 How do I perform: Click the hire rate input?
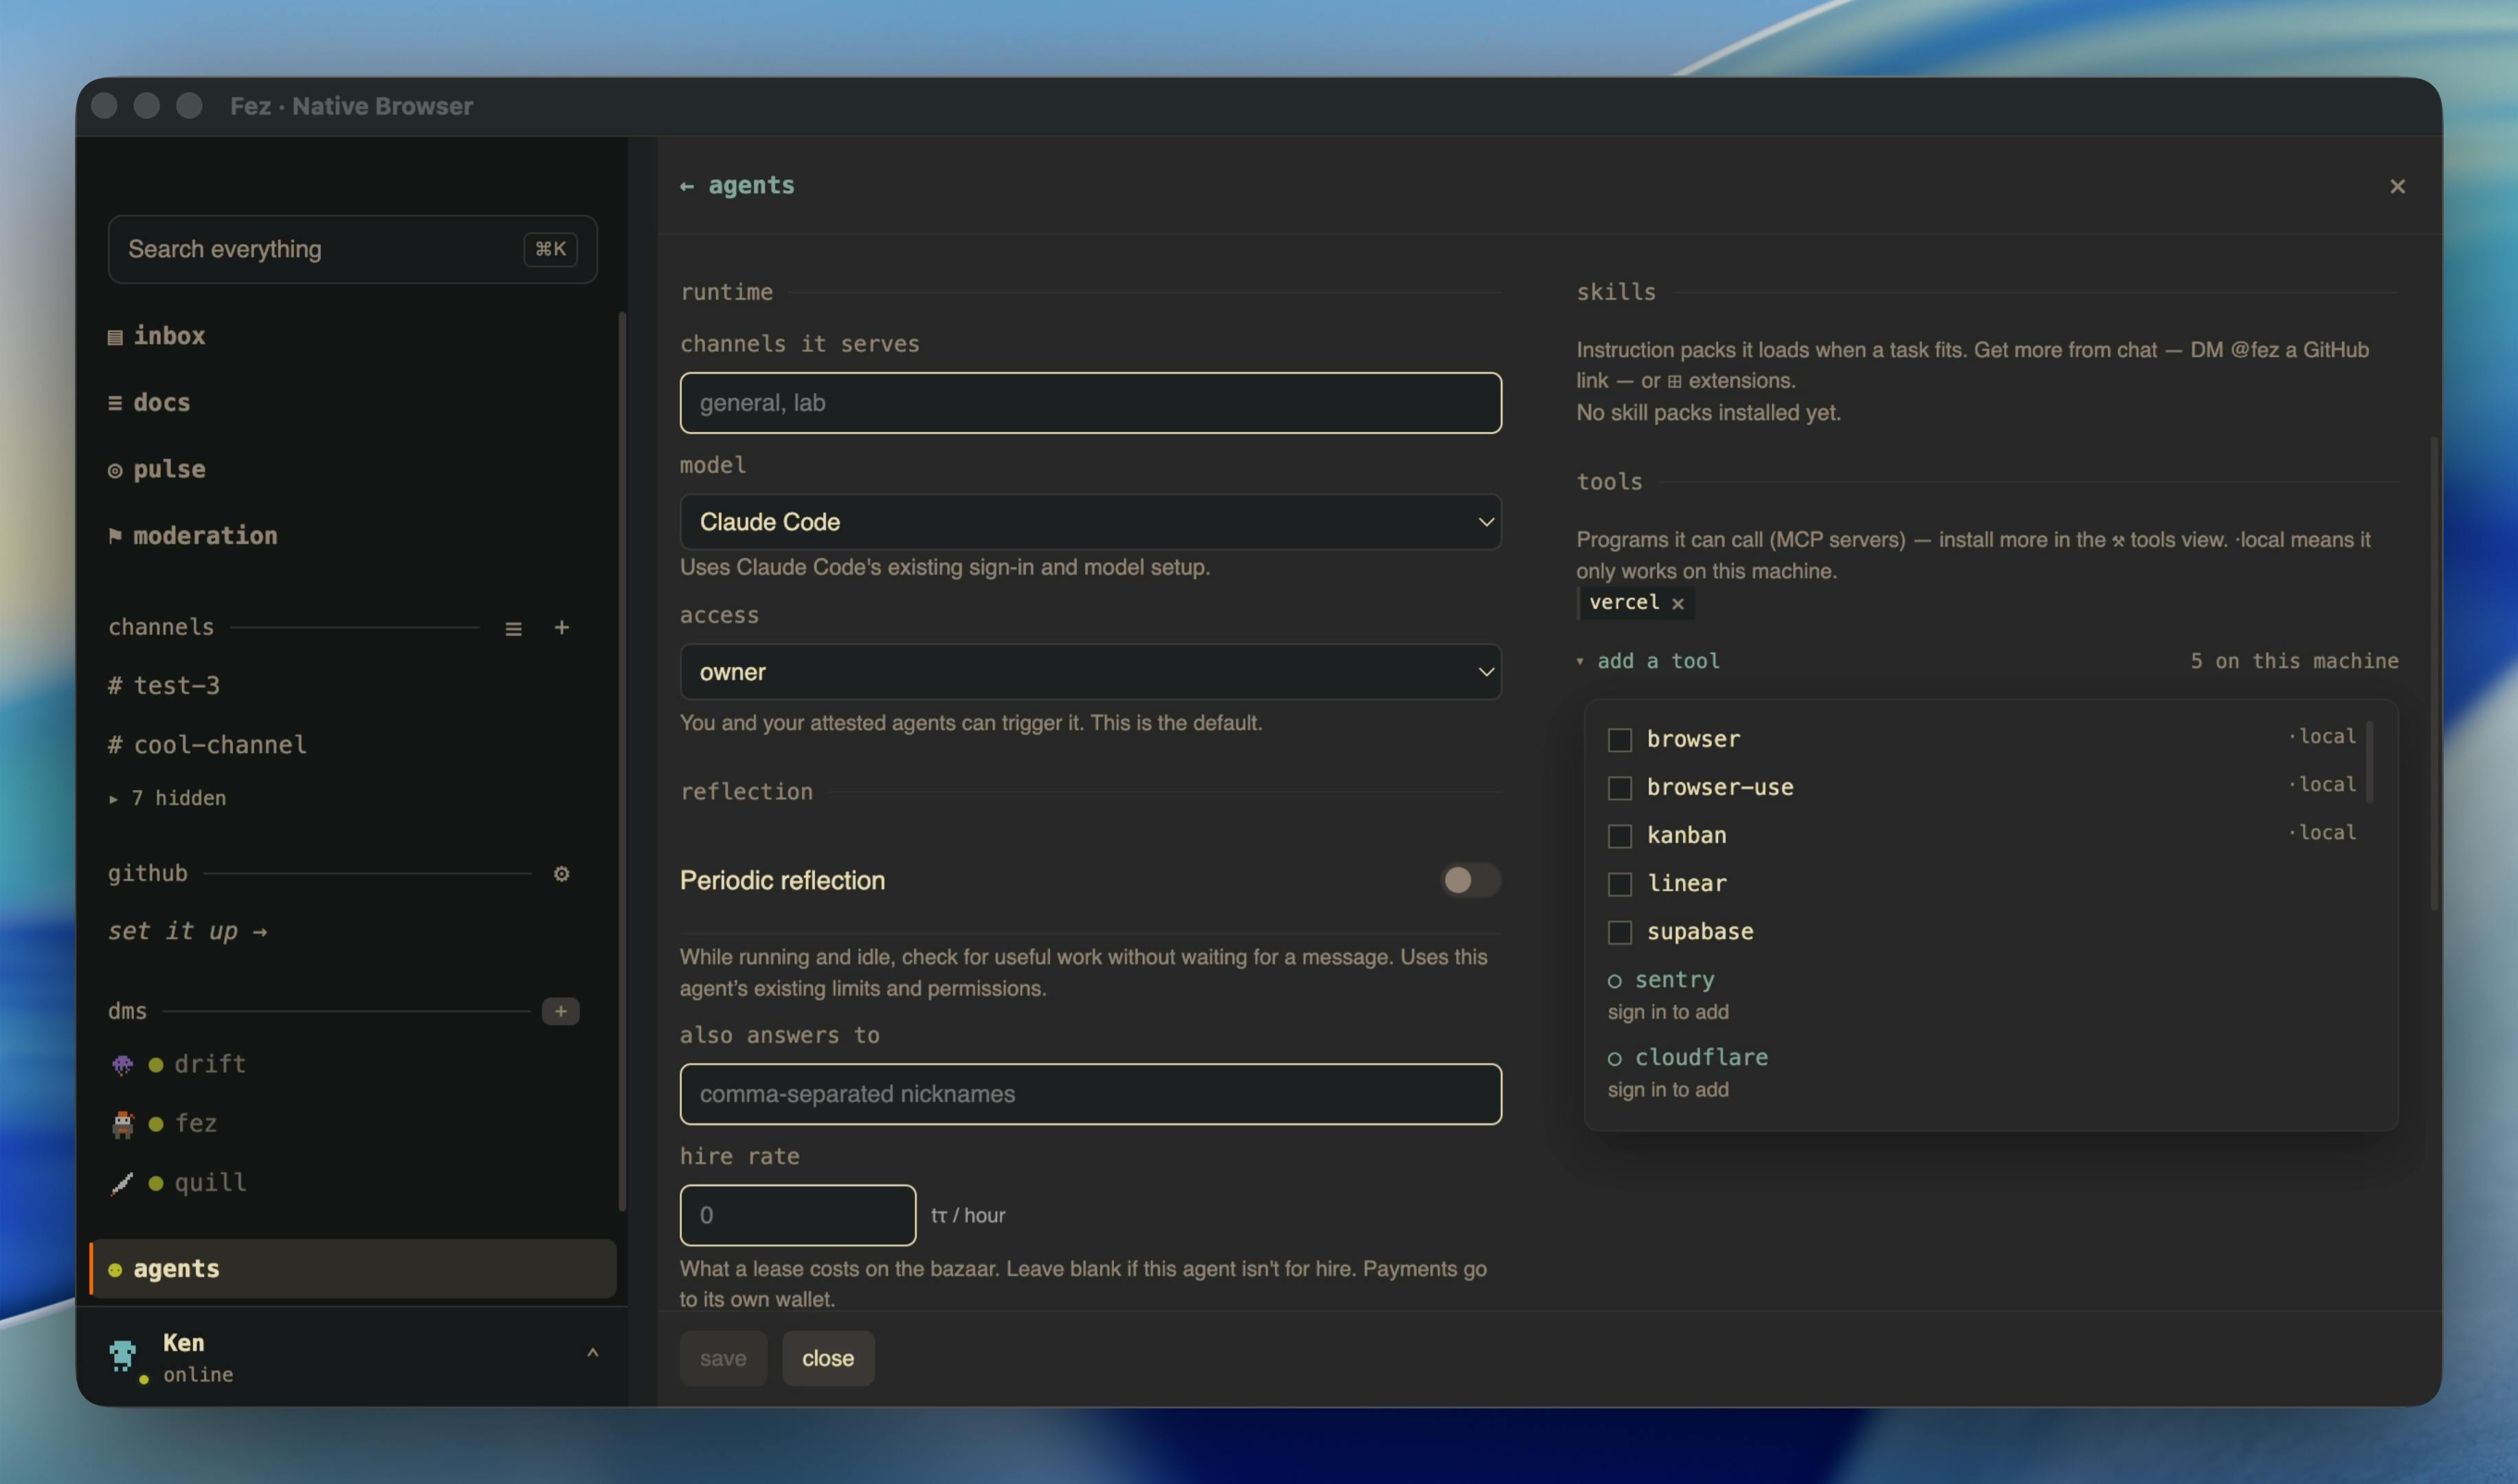click(x=797, y=1215)
